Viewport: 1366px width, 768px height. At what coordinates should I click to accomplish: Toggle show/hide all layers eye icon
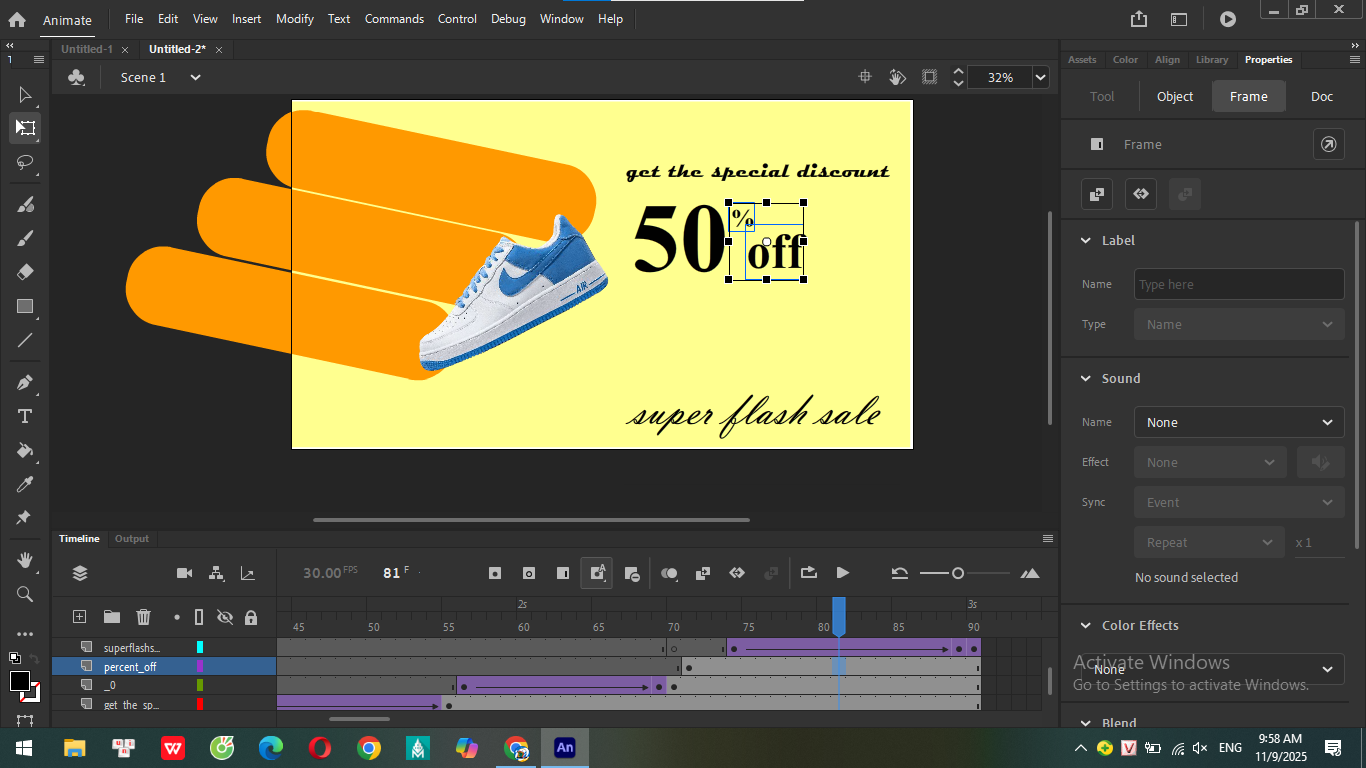(x=225, y=617)
